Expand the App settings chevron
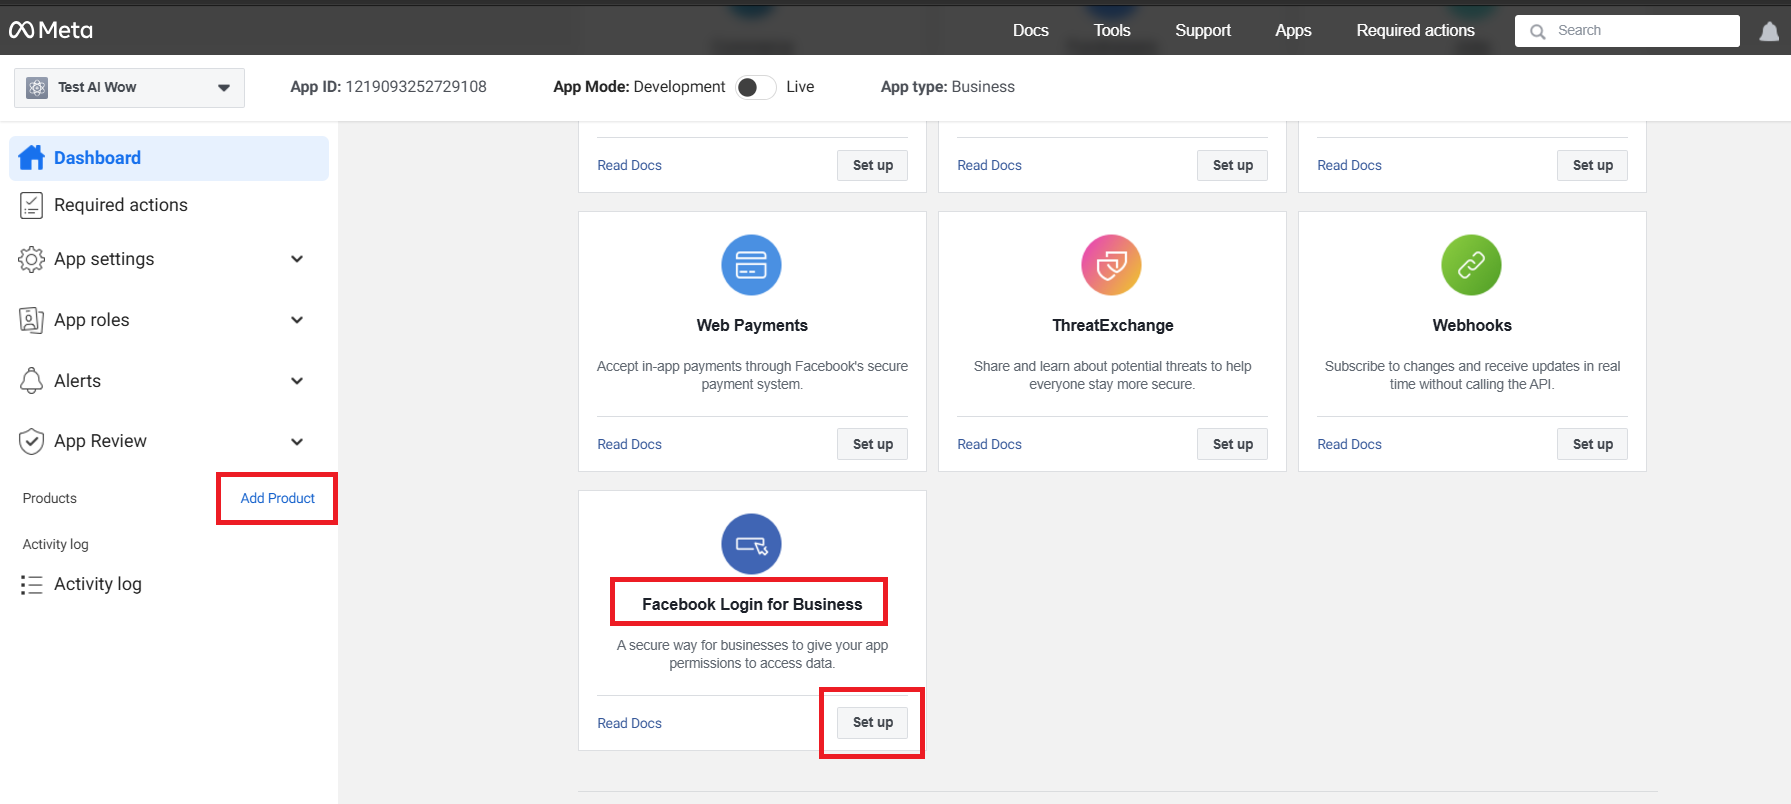 pyautogui.click(x=297, y=259)
